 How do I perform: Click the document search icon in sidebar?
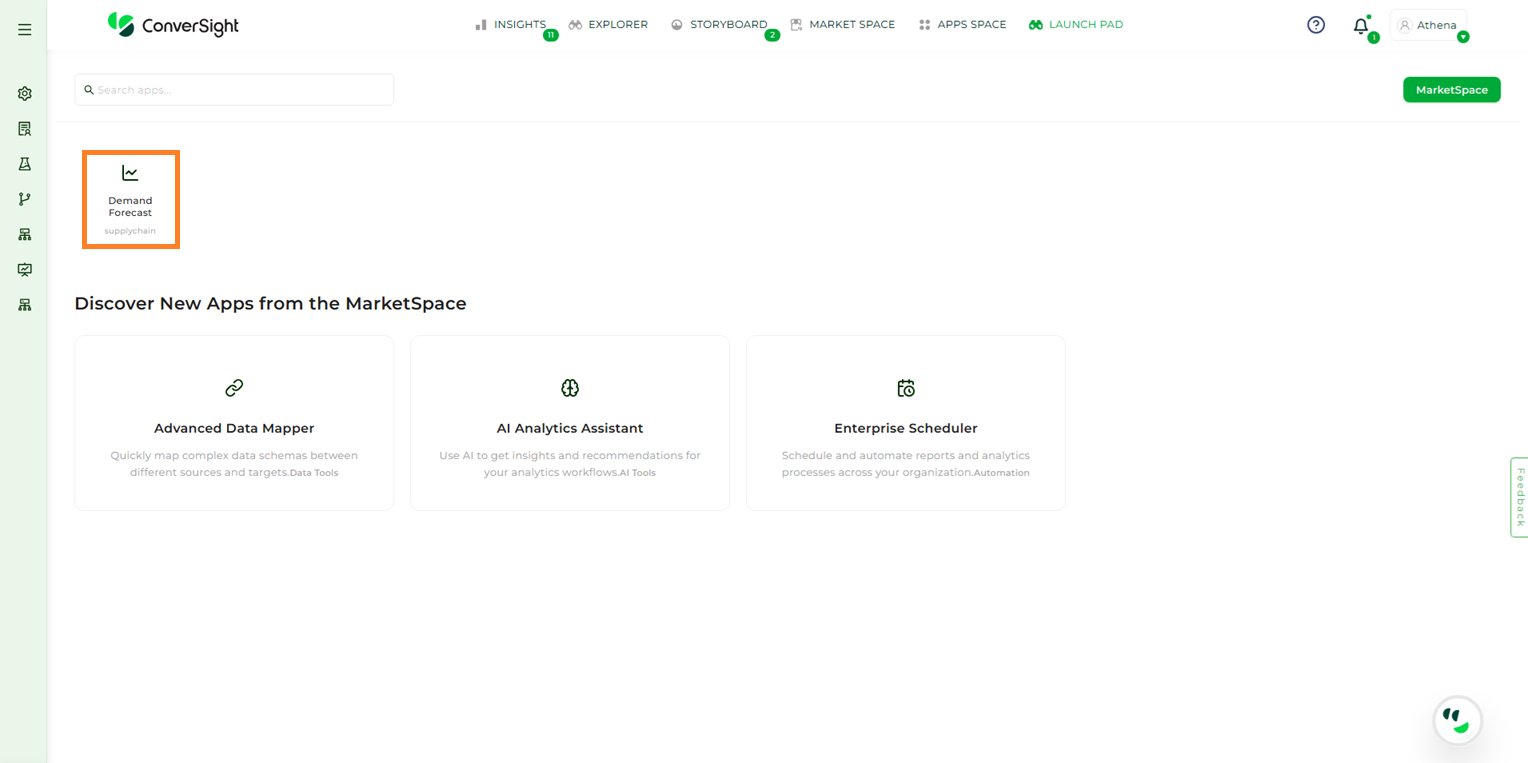click(25, 129)
